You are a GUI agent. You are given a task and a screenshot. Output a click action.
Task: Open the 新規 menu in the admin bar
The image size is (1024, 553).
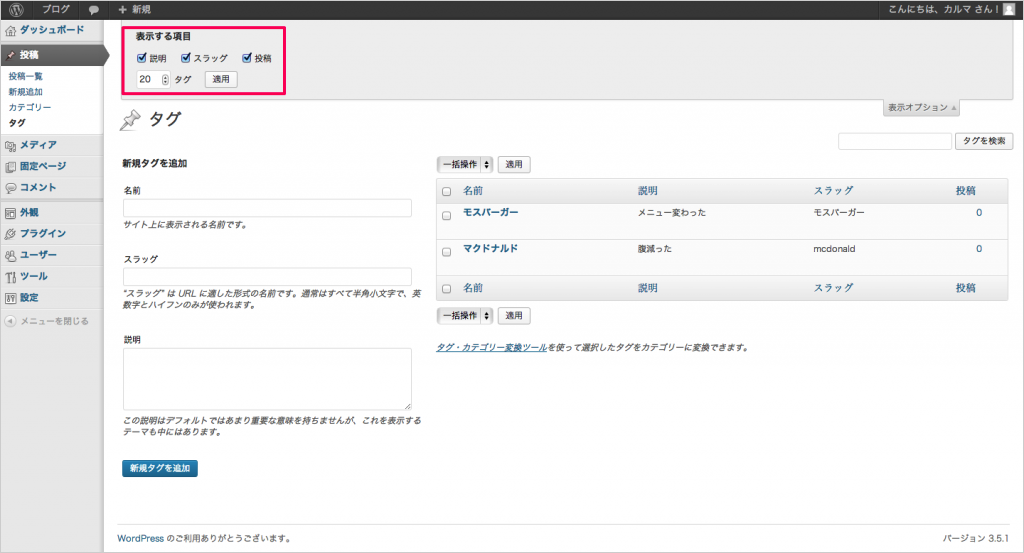coord(141,9)
